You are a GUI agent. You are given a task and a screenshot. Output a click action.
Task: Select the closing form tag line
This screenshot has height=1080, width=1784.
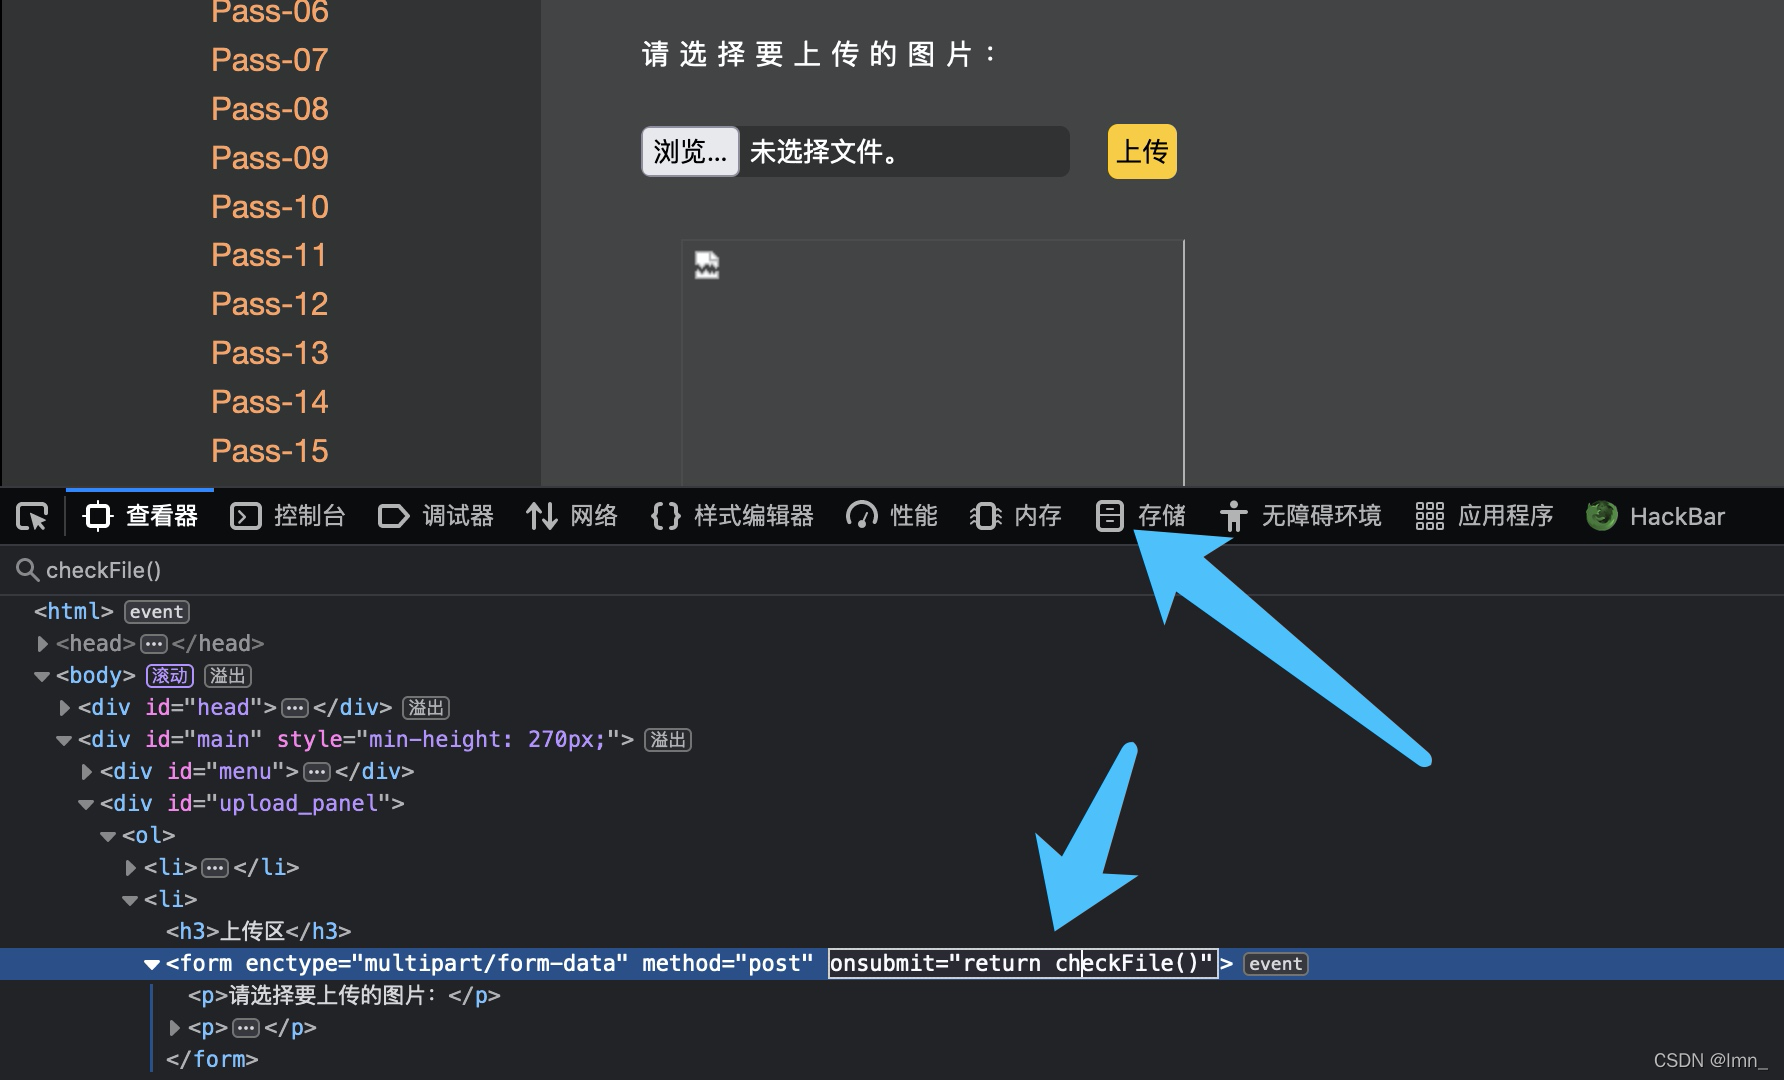[212, 1060]
